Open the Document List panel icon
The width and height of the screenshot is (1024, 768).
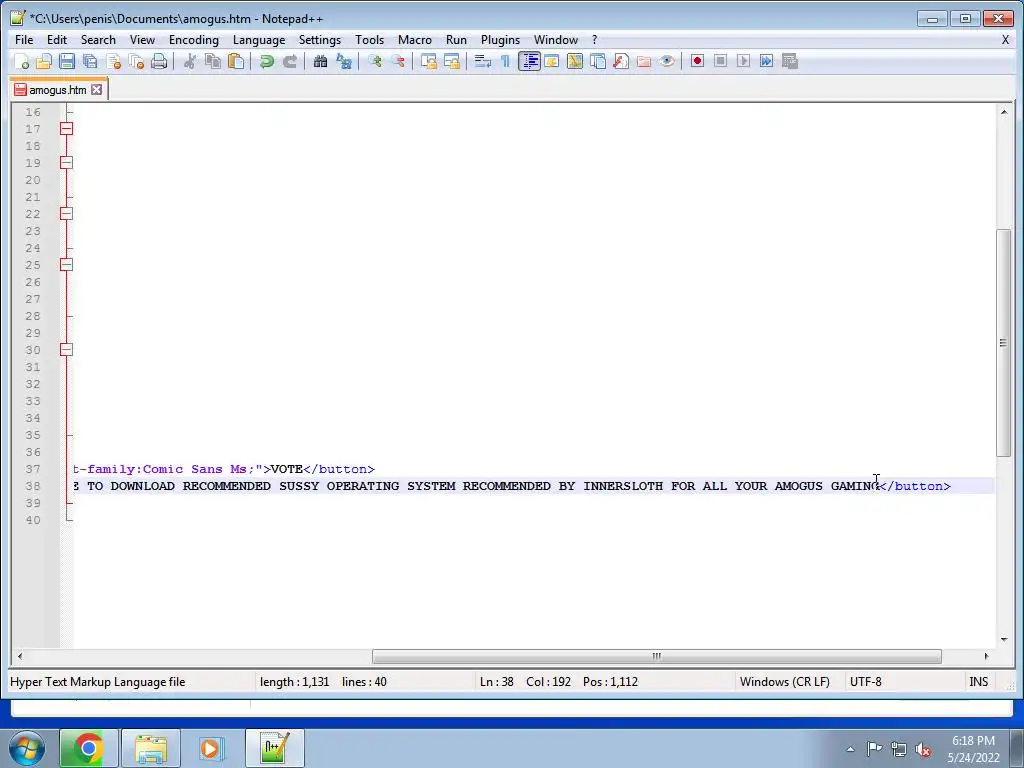(x=598, y=61)
